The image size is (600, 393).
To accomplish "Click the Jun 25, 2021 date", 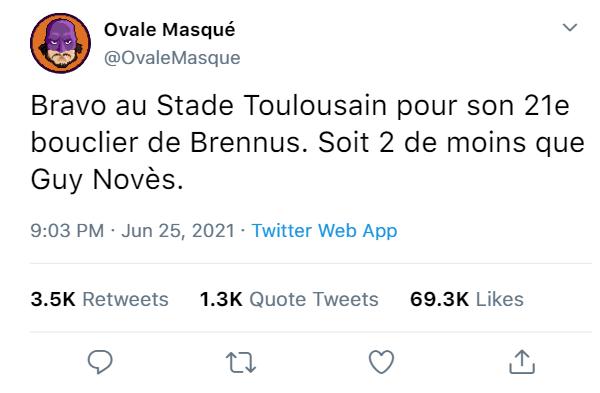I will 178,231.
